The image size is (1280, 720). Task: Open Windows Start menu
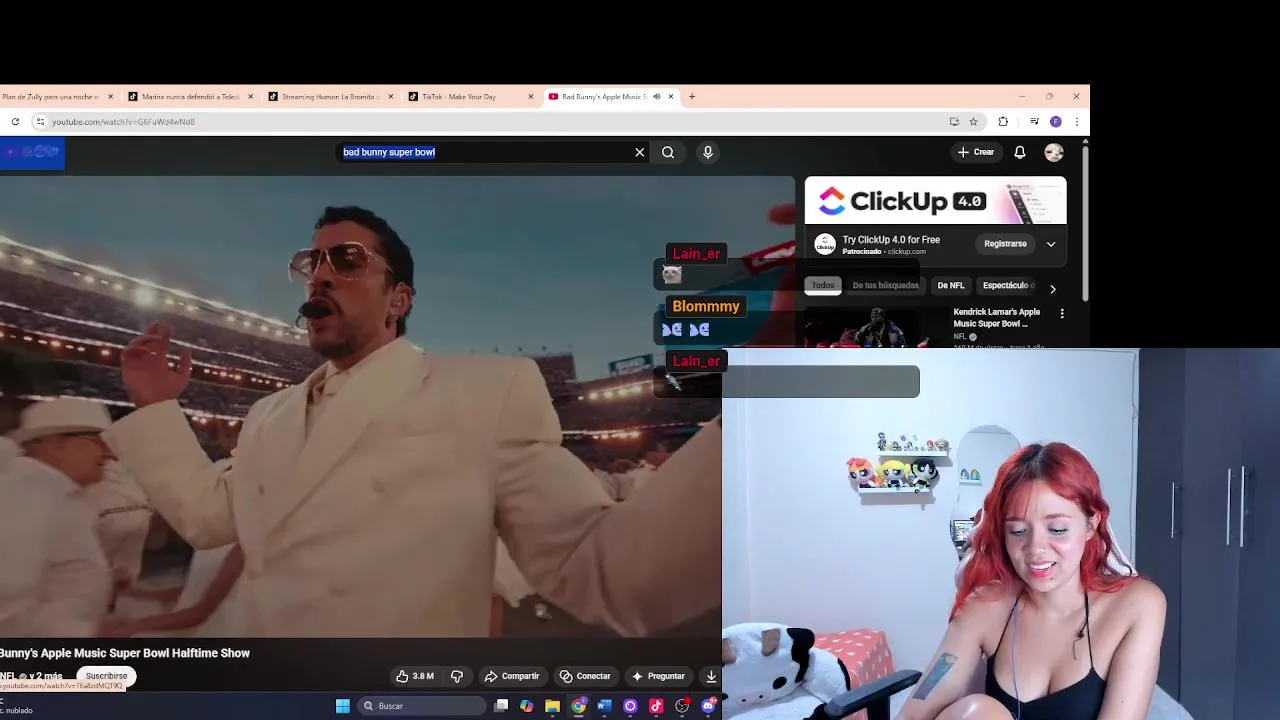(343, 706)
